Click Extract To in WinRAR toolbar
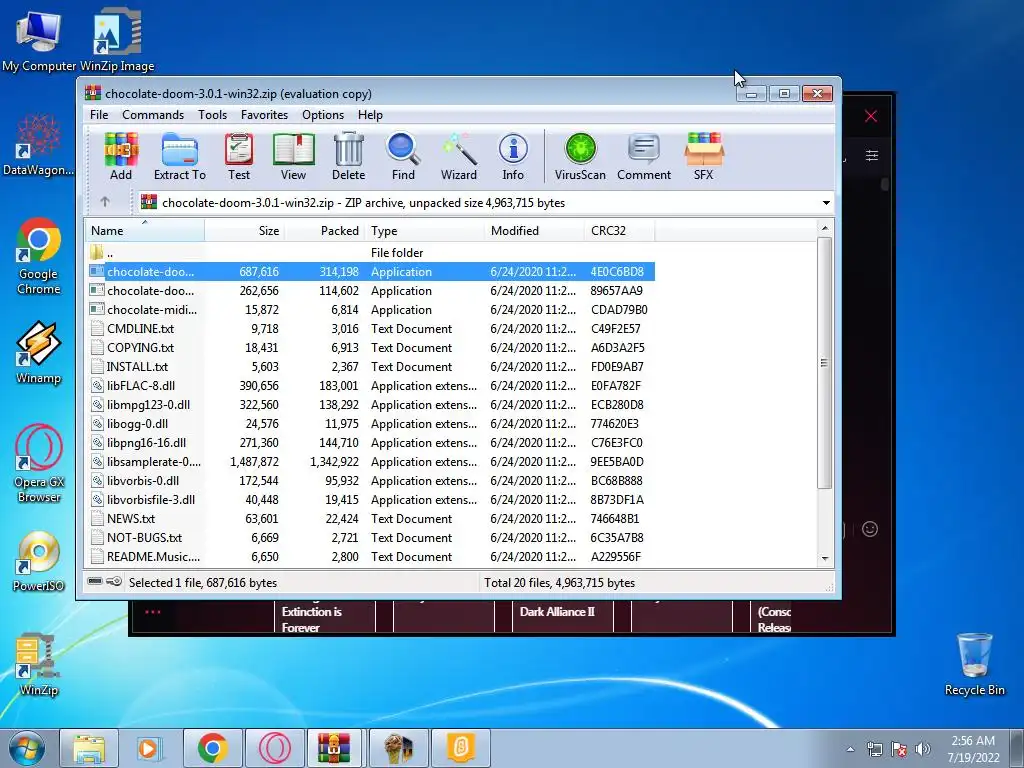1024x768 pixels. pyautogui.click(x=180, y=157)
